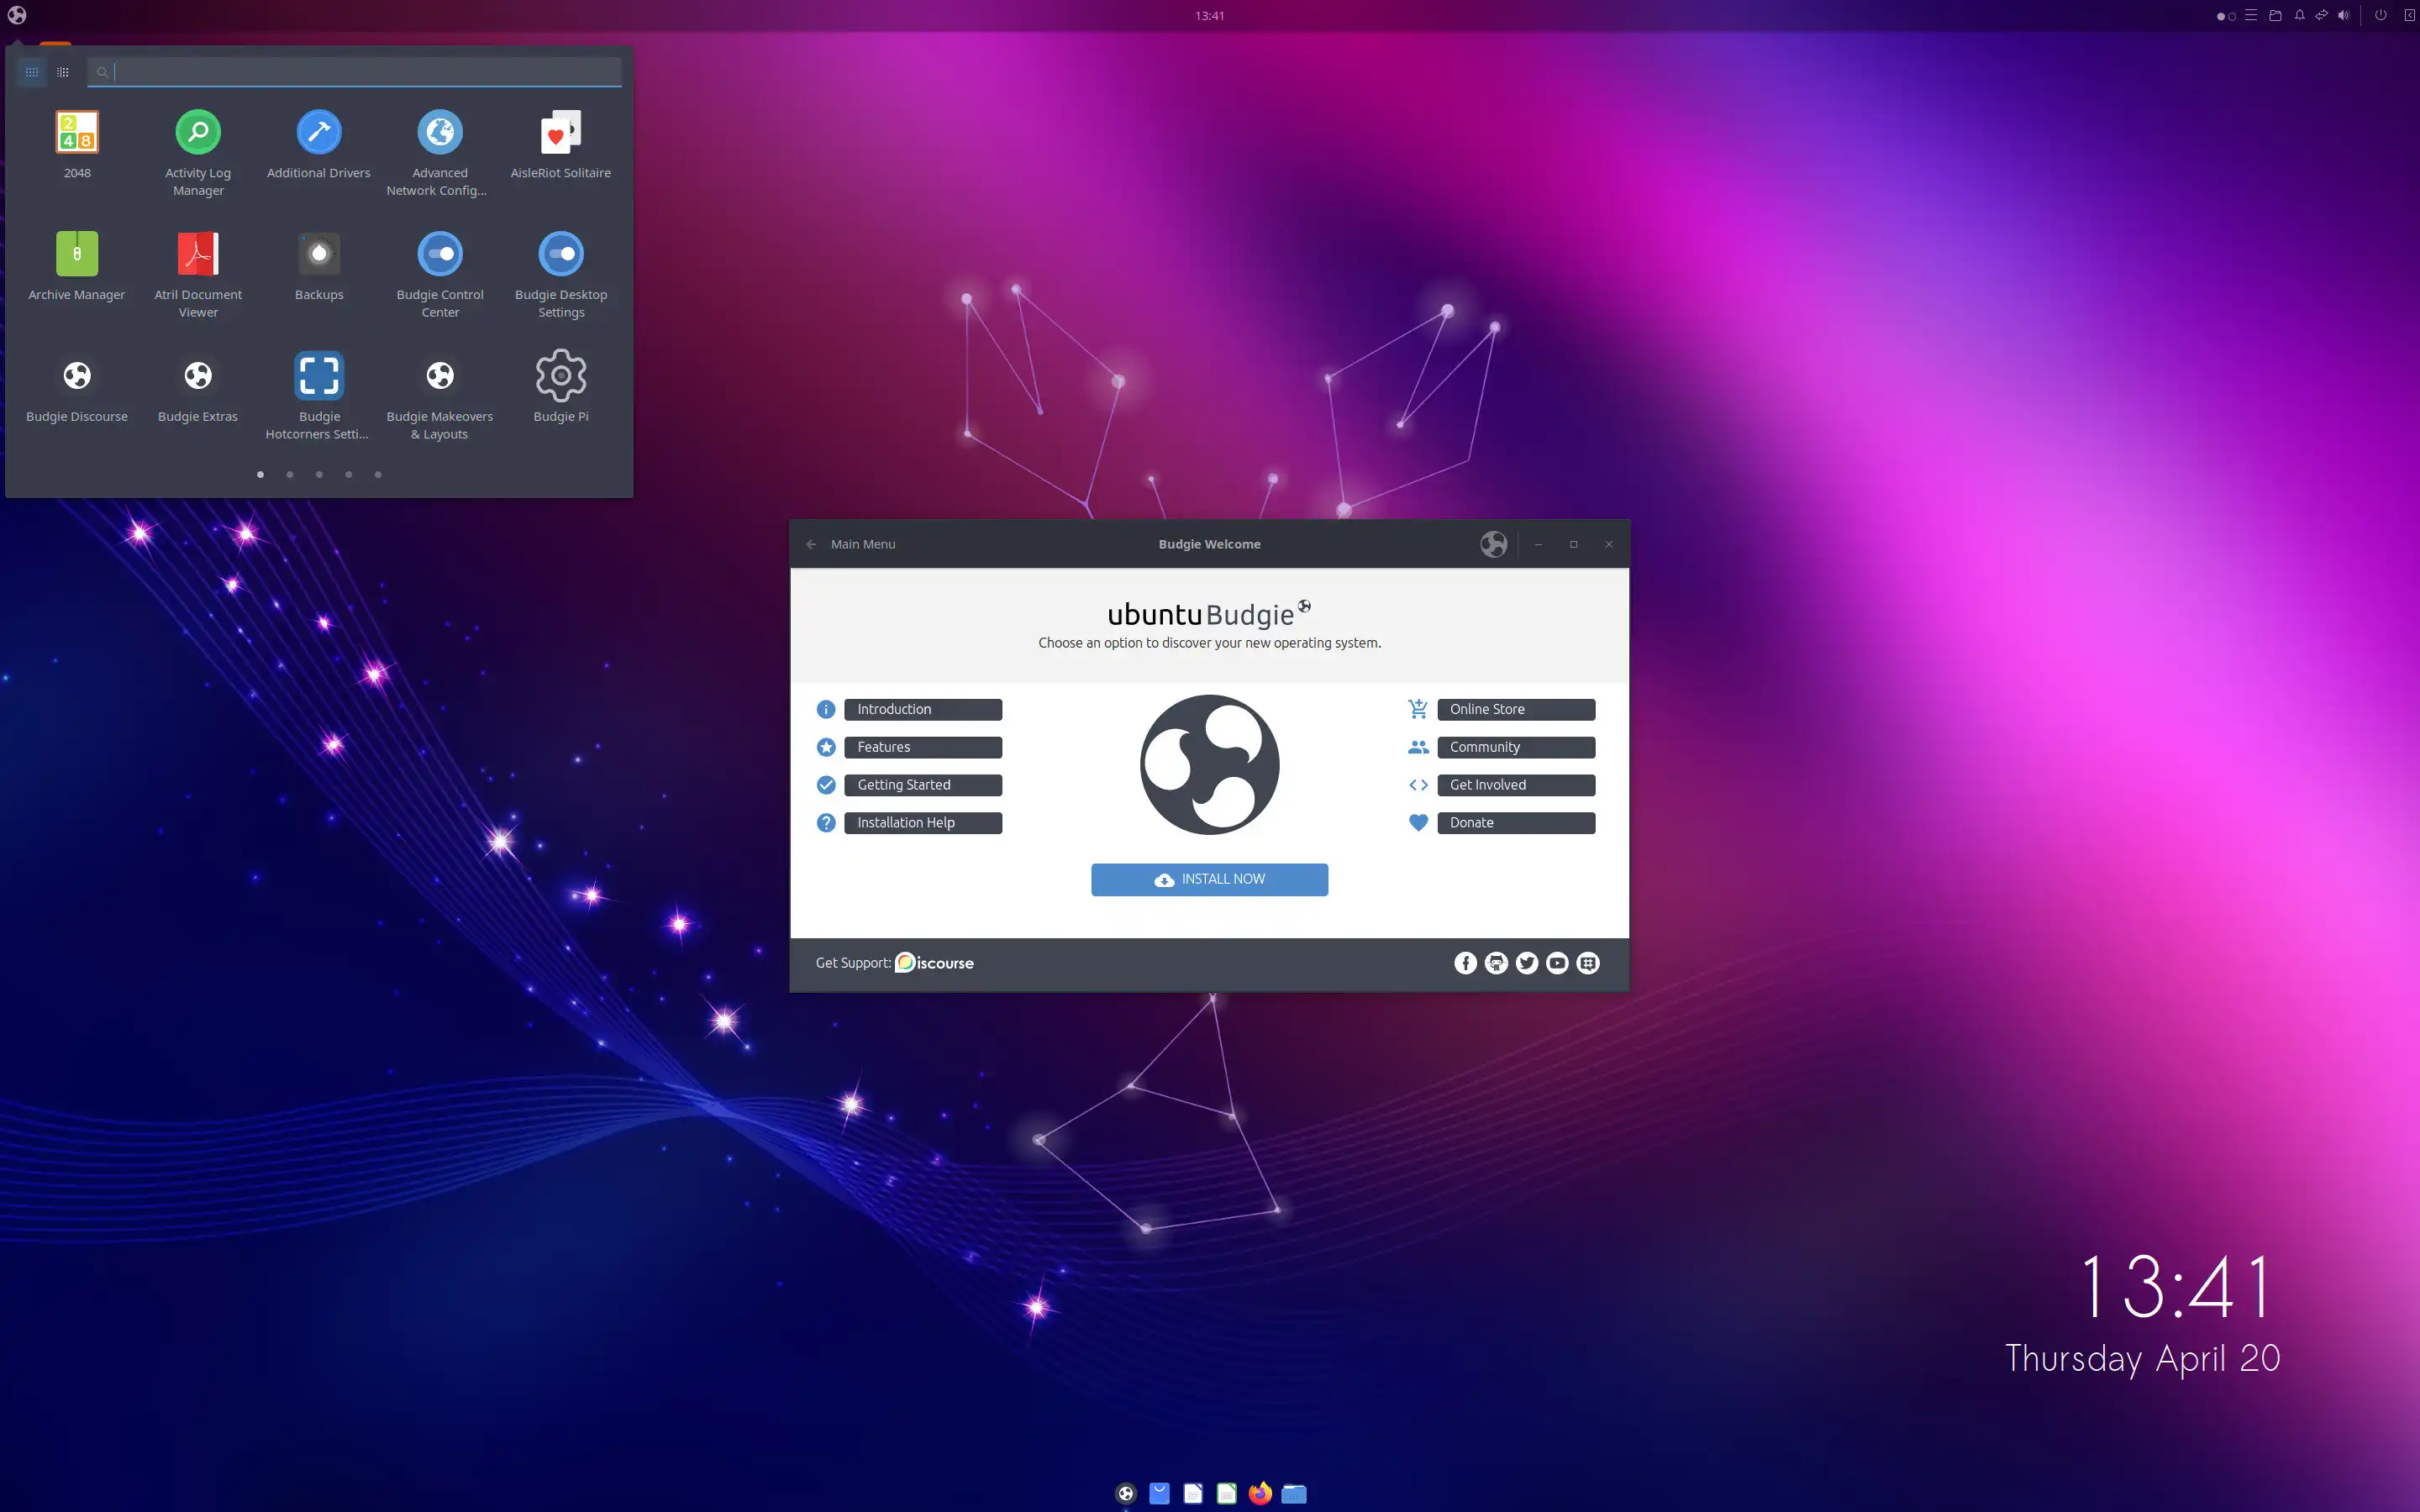Click the Facebook icon in Welcome footer
Screen dimensions: 2420x1512
click(1465, 963)
